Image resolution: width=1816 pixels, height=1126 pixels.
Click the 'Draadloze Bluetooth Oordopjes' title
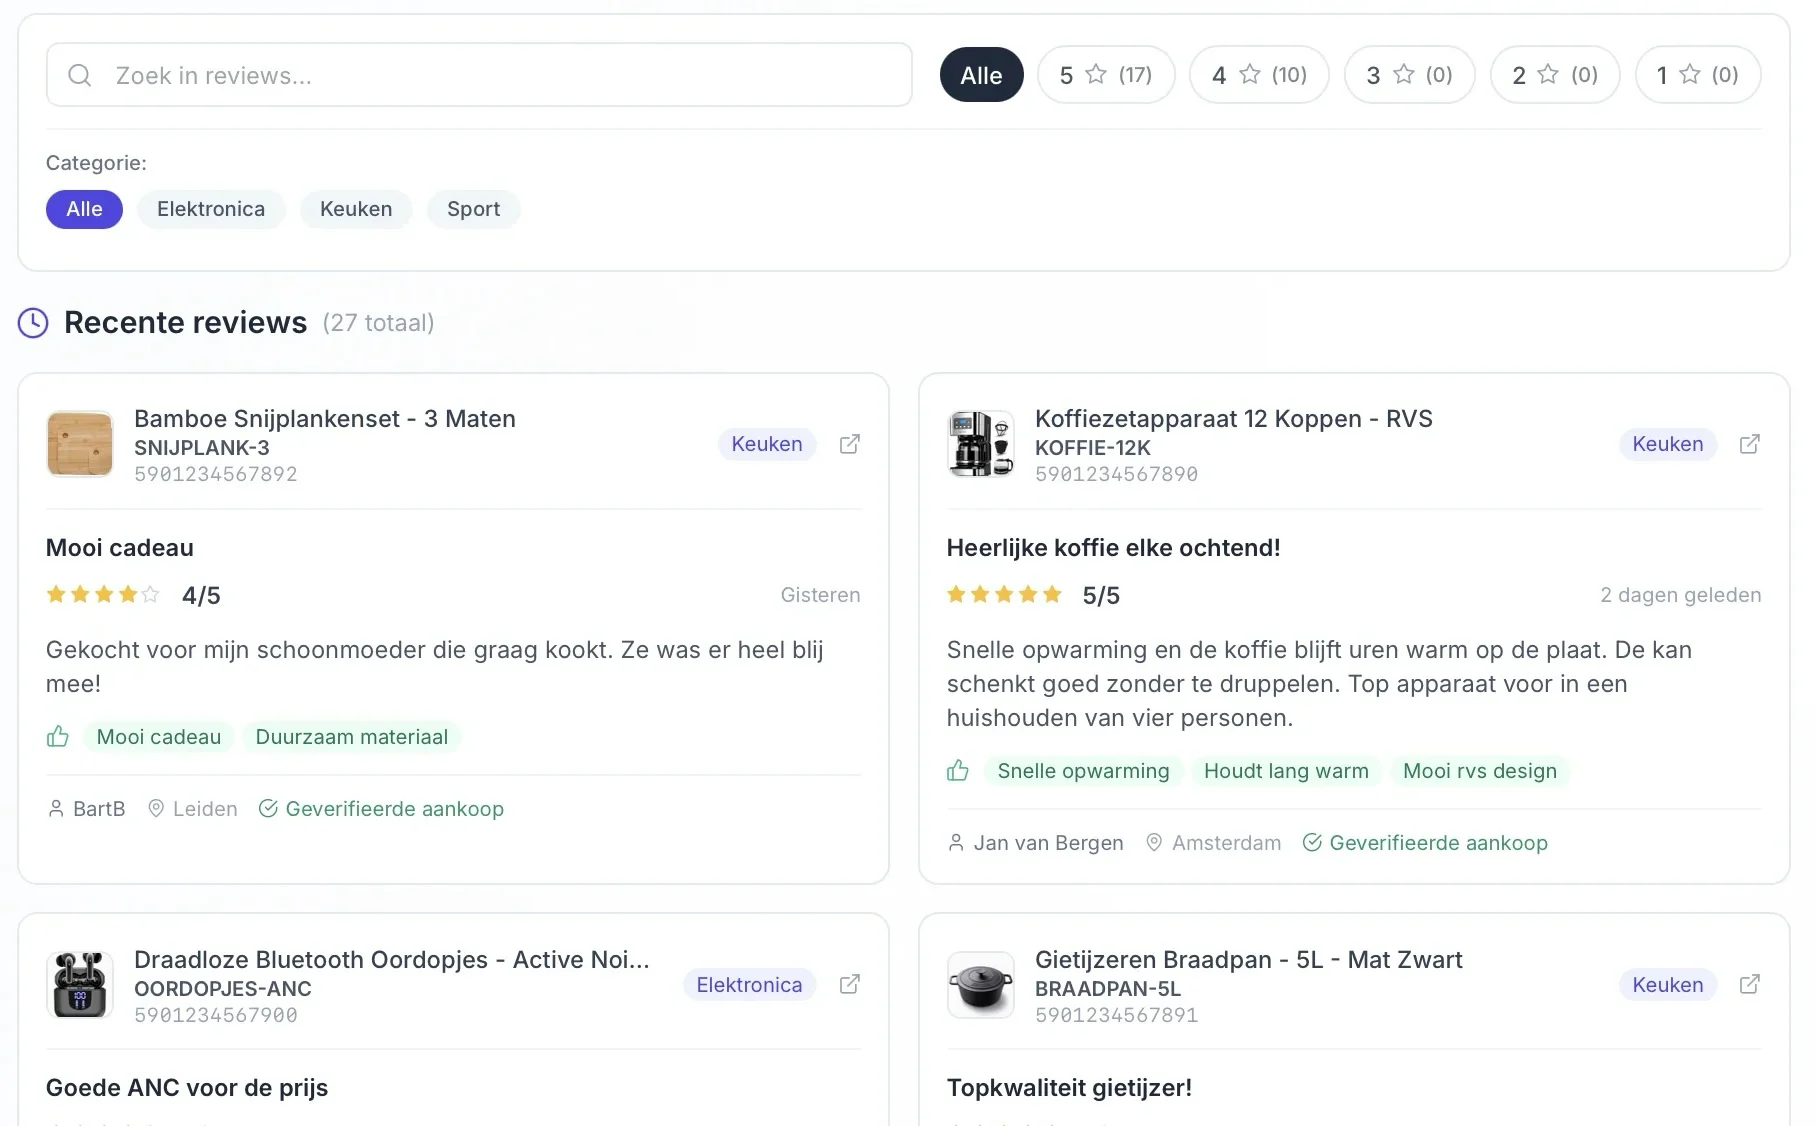pos(392,960)
